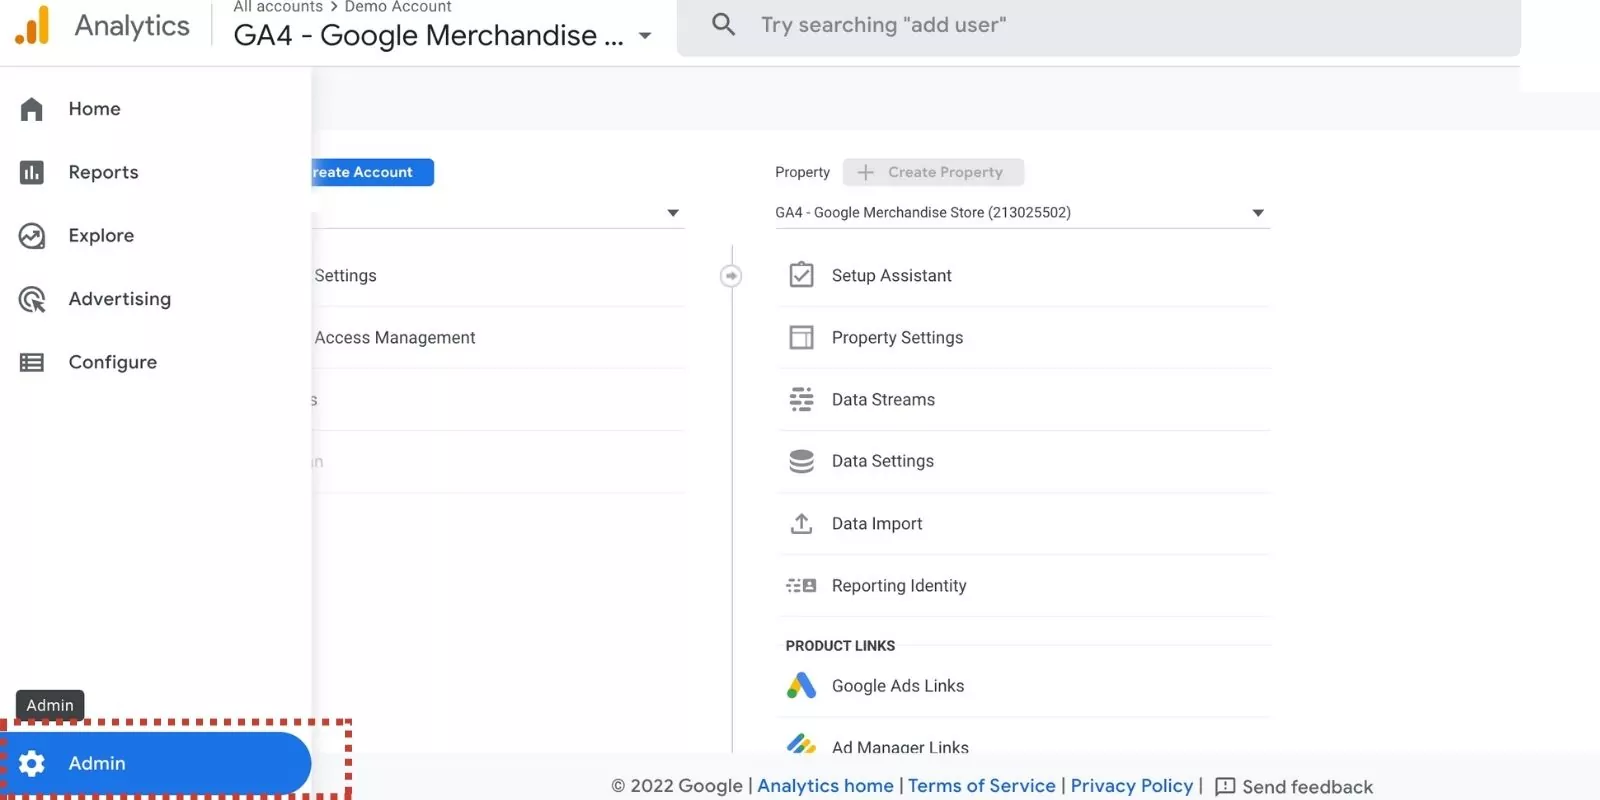Click the Admin gear icon
This screenshot has width=1600, height=800.
click(x=32, y=764)
